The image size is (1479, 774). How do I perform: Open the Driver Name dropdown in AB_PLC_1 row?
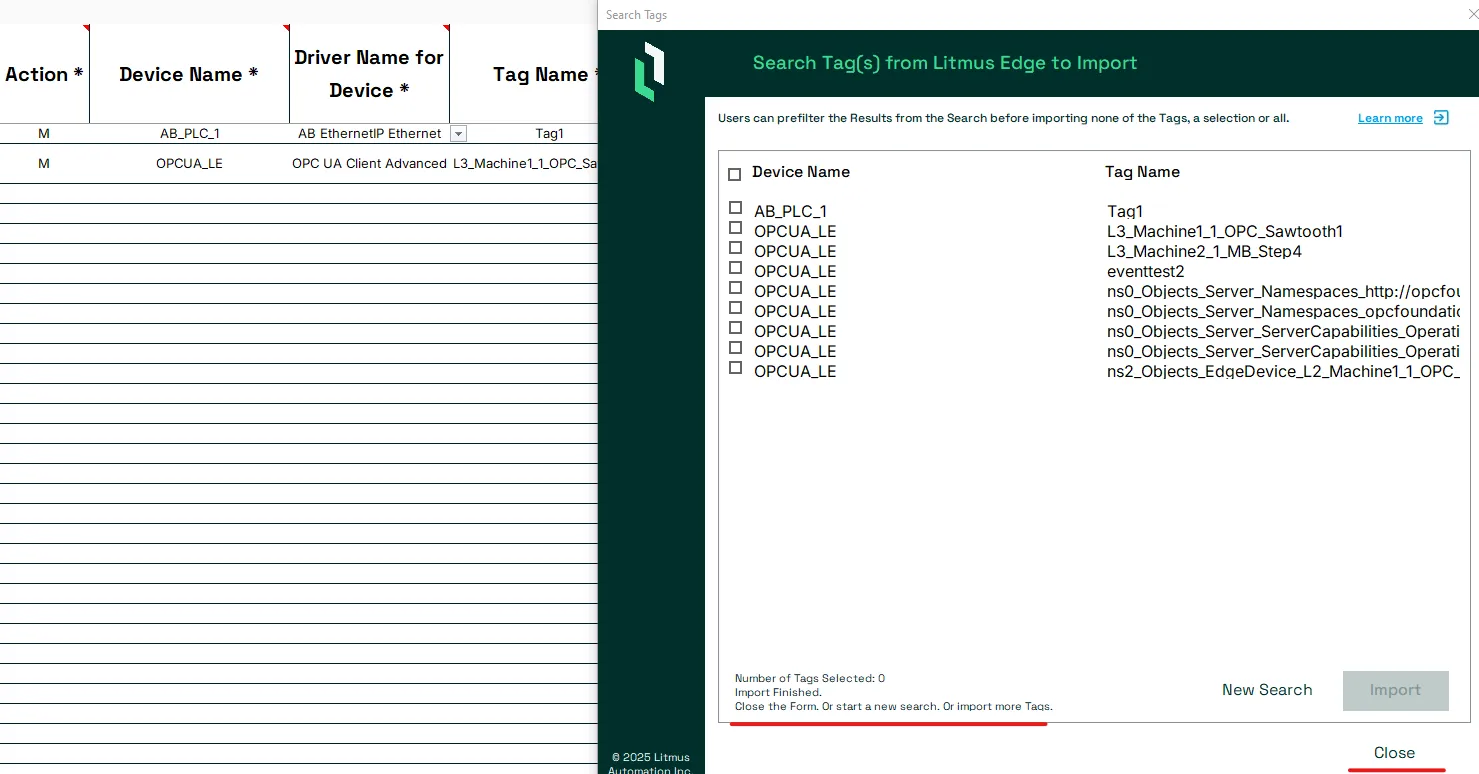[458, 134]
